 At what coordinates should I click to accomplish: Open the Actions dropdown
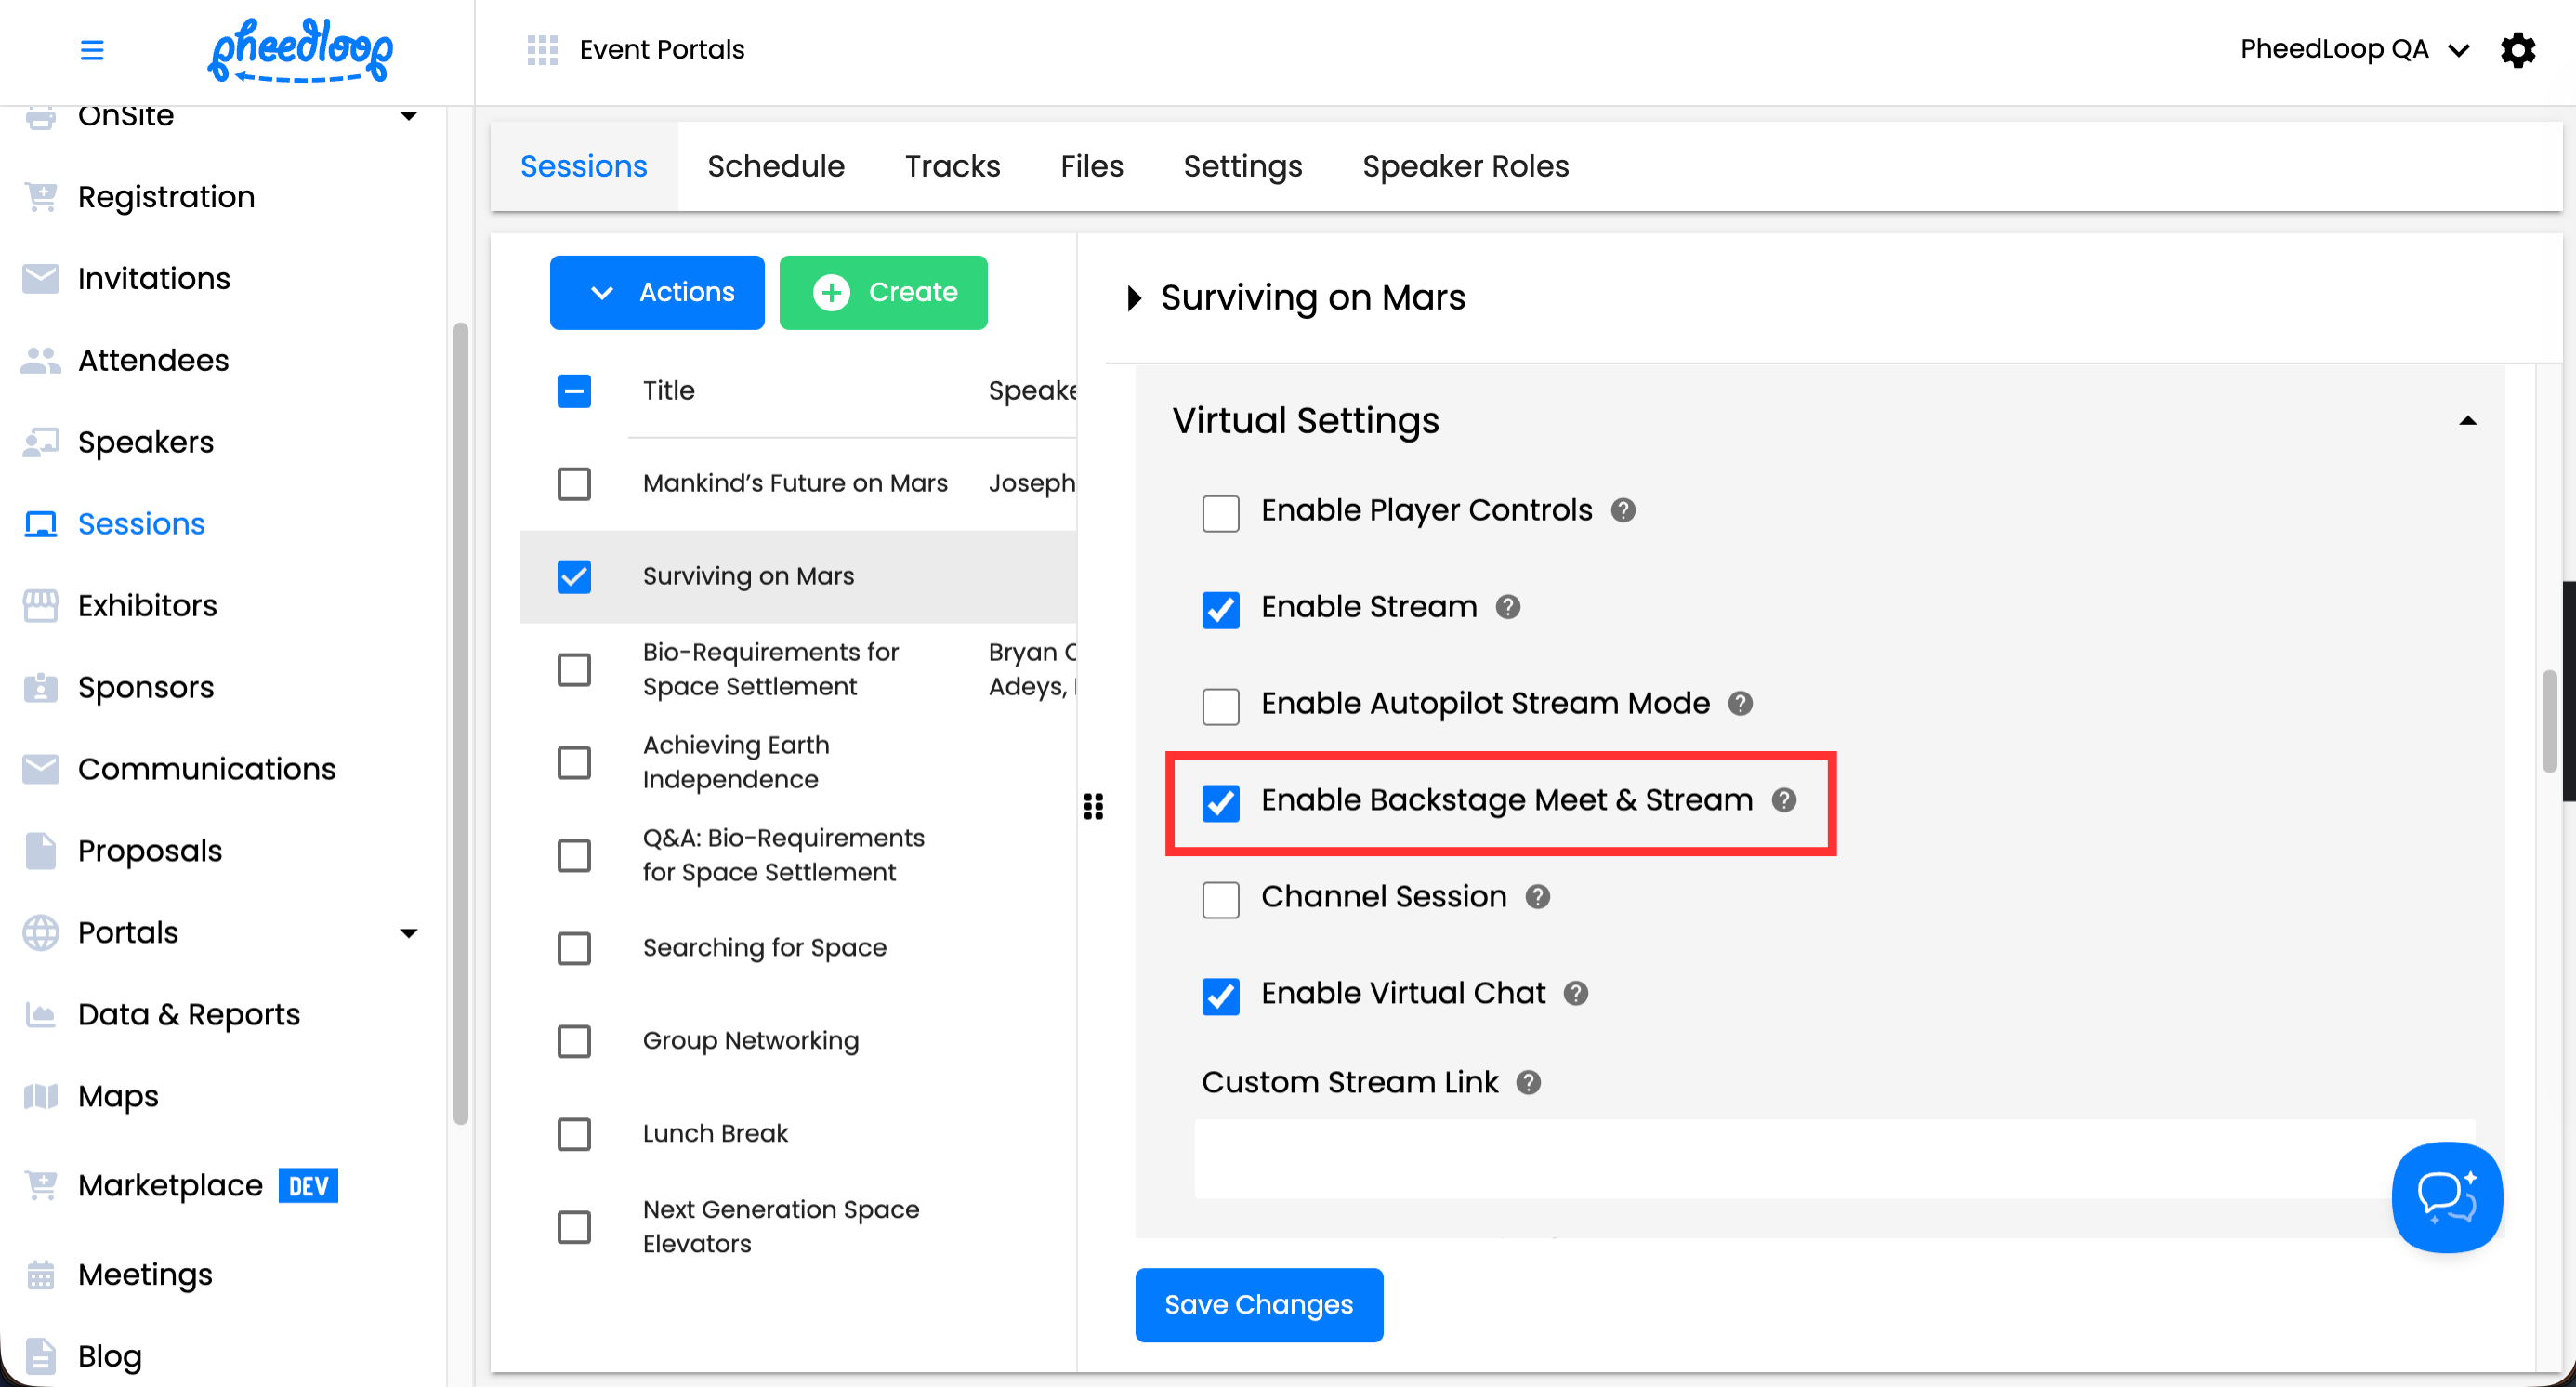657,292
